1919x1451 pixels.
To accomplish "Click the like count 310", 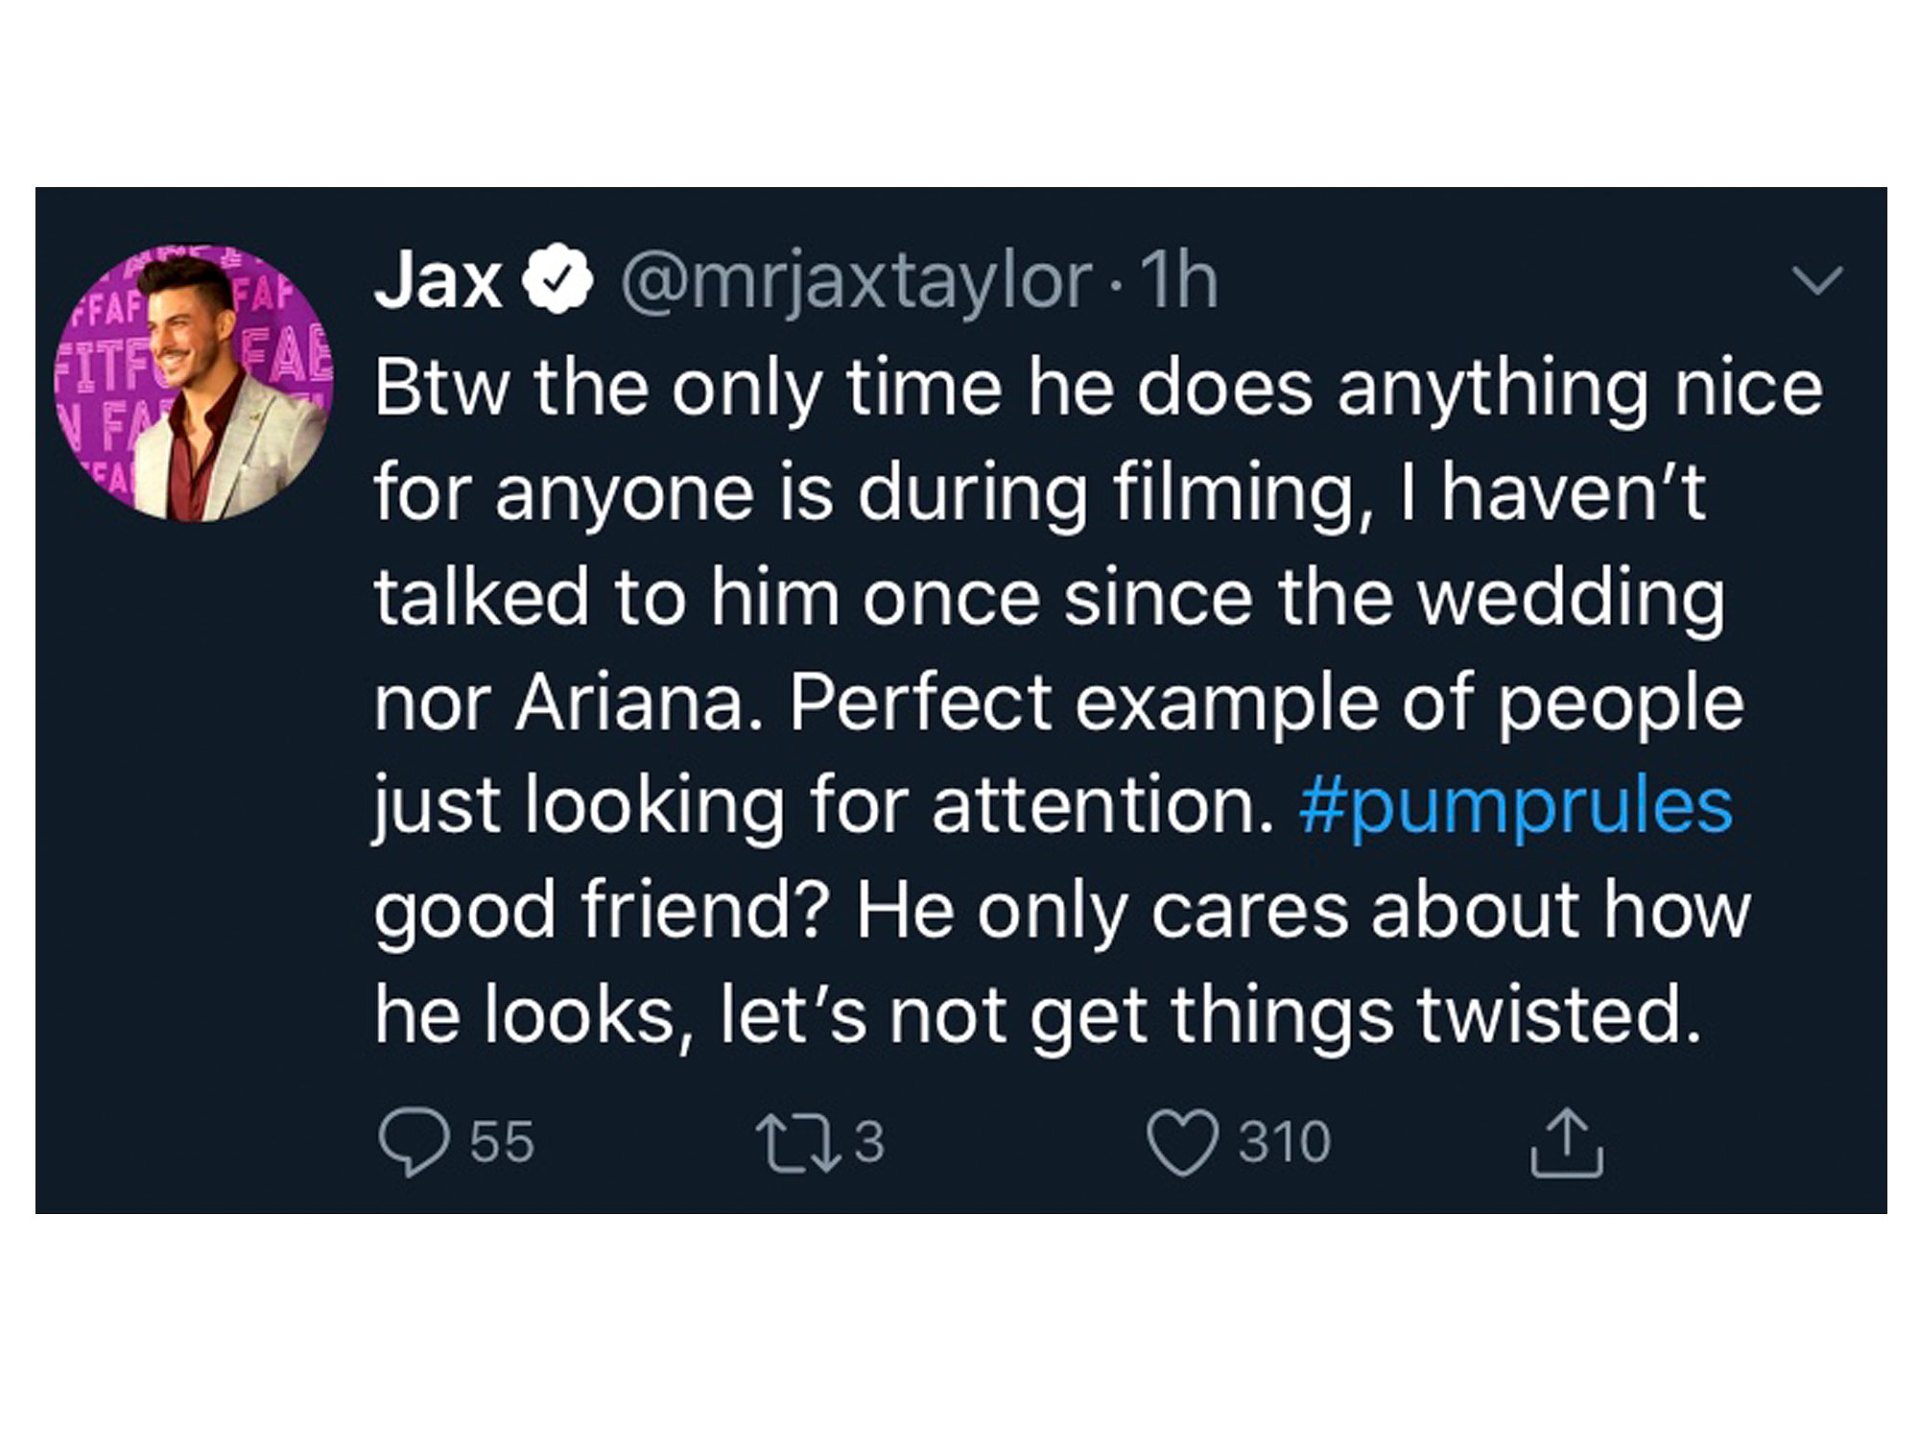I will [1284, 1142].
